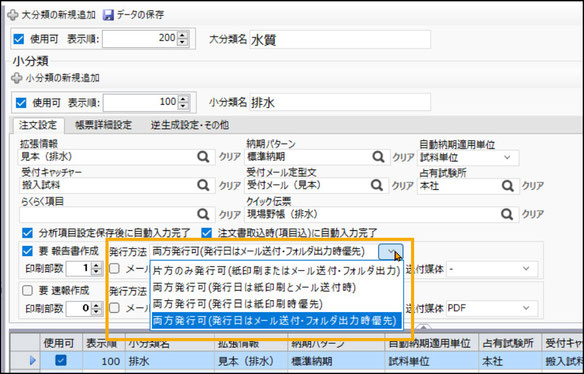Open search for 受付メール定型文 field
The width and height of the screenshot is (584, 374).
[x=377, y=185]
